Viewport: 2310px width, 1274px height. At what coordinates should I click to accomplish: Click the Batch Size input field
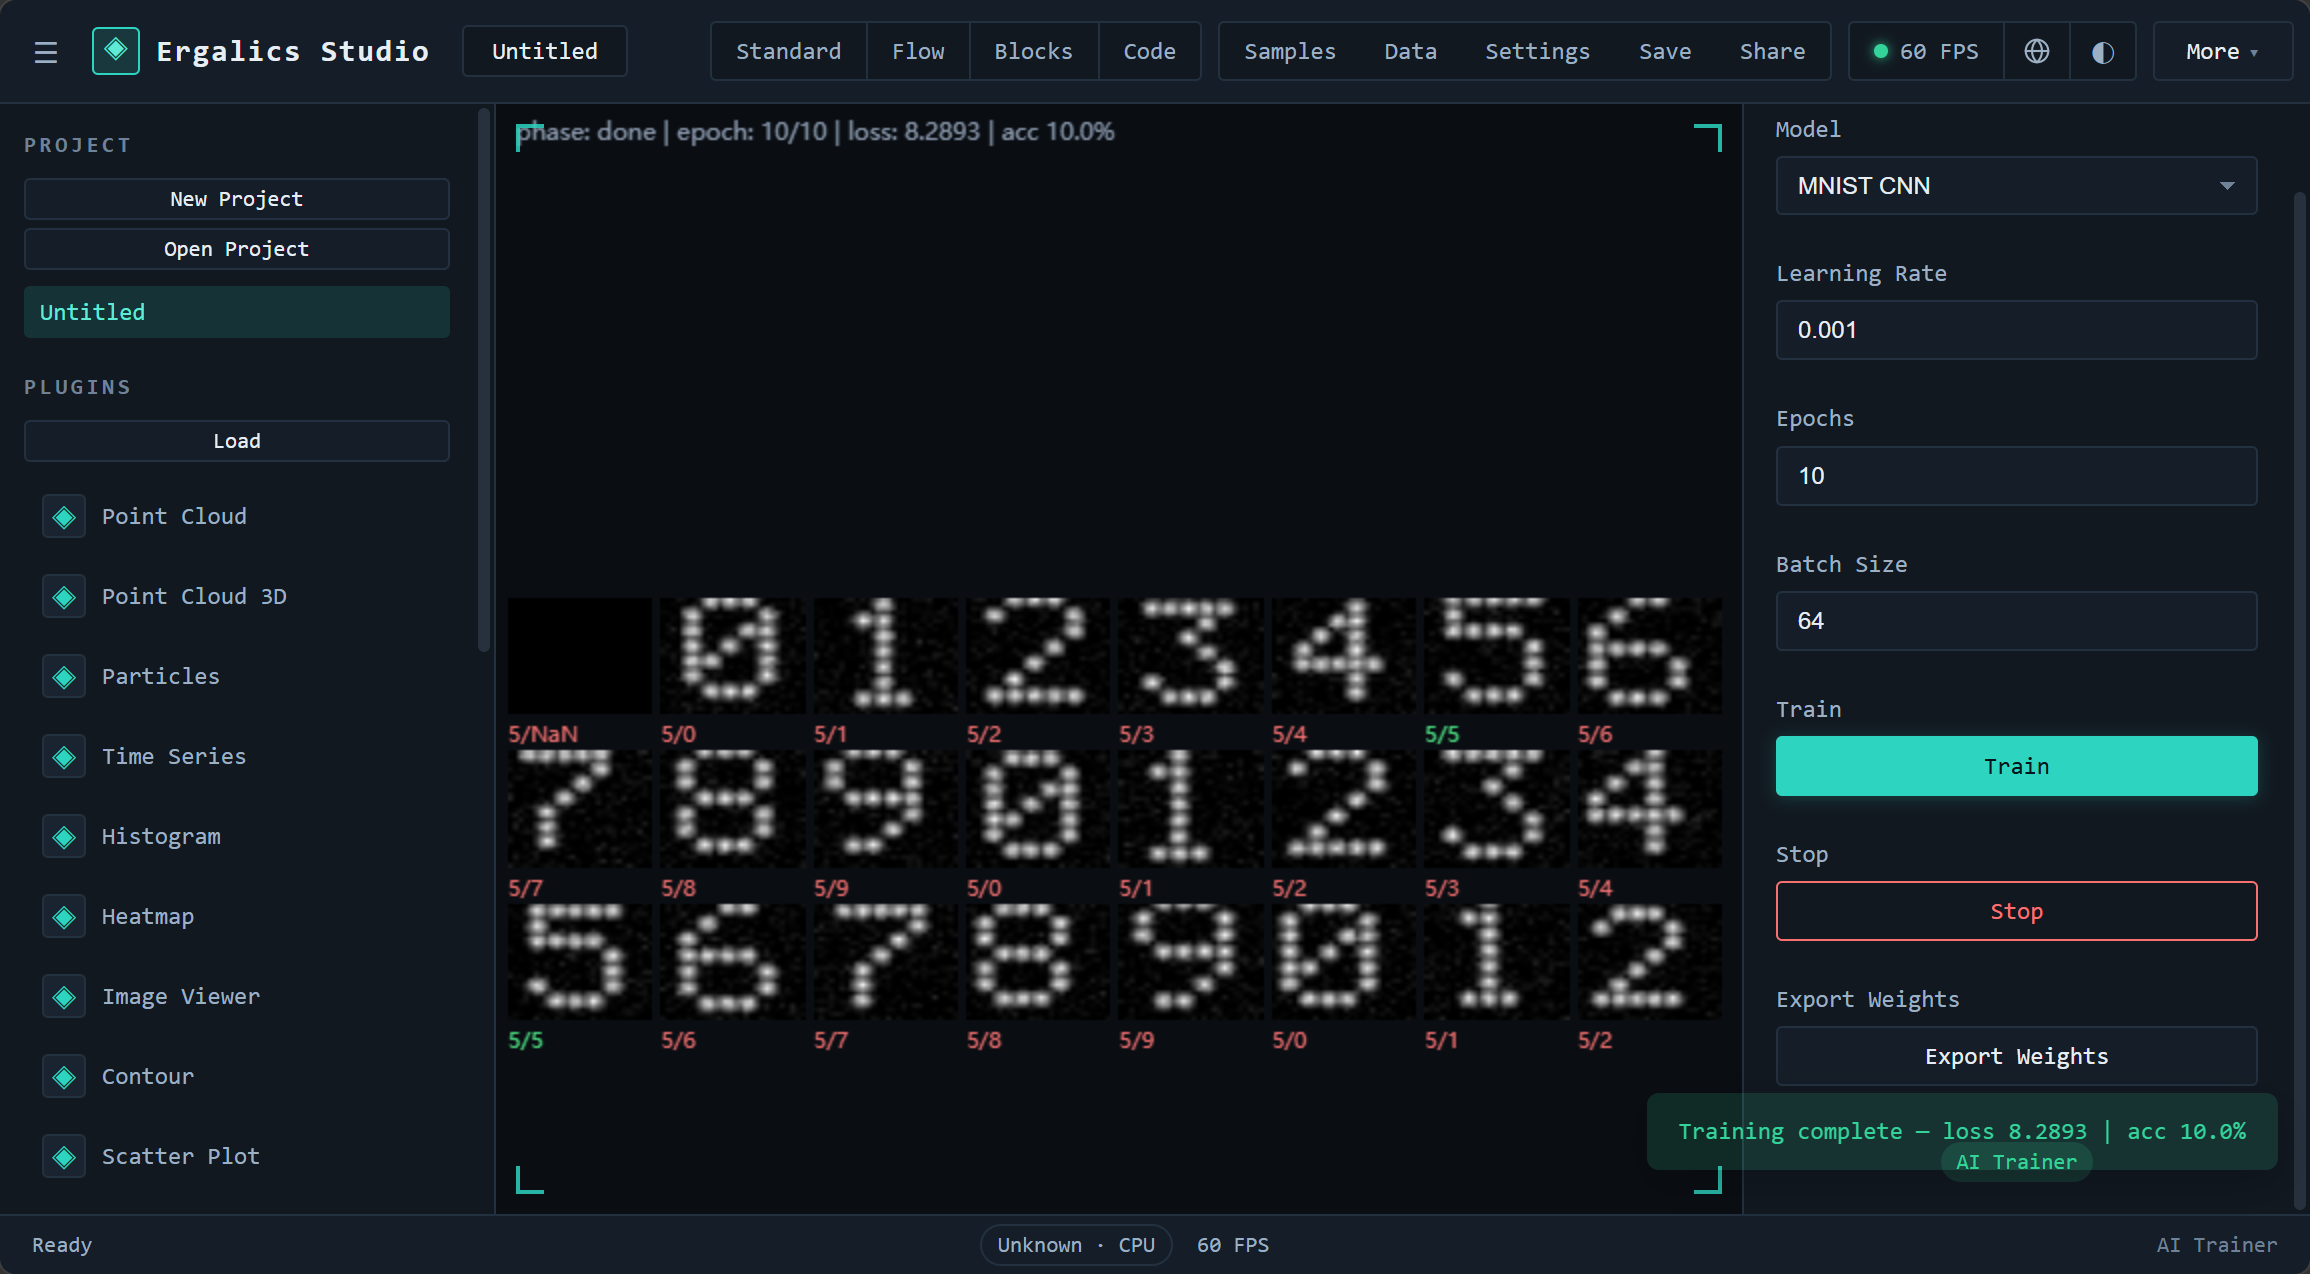(x=2016, y=621)
